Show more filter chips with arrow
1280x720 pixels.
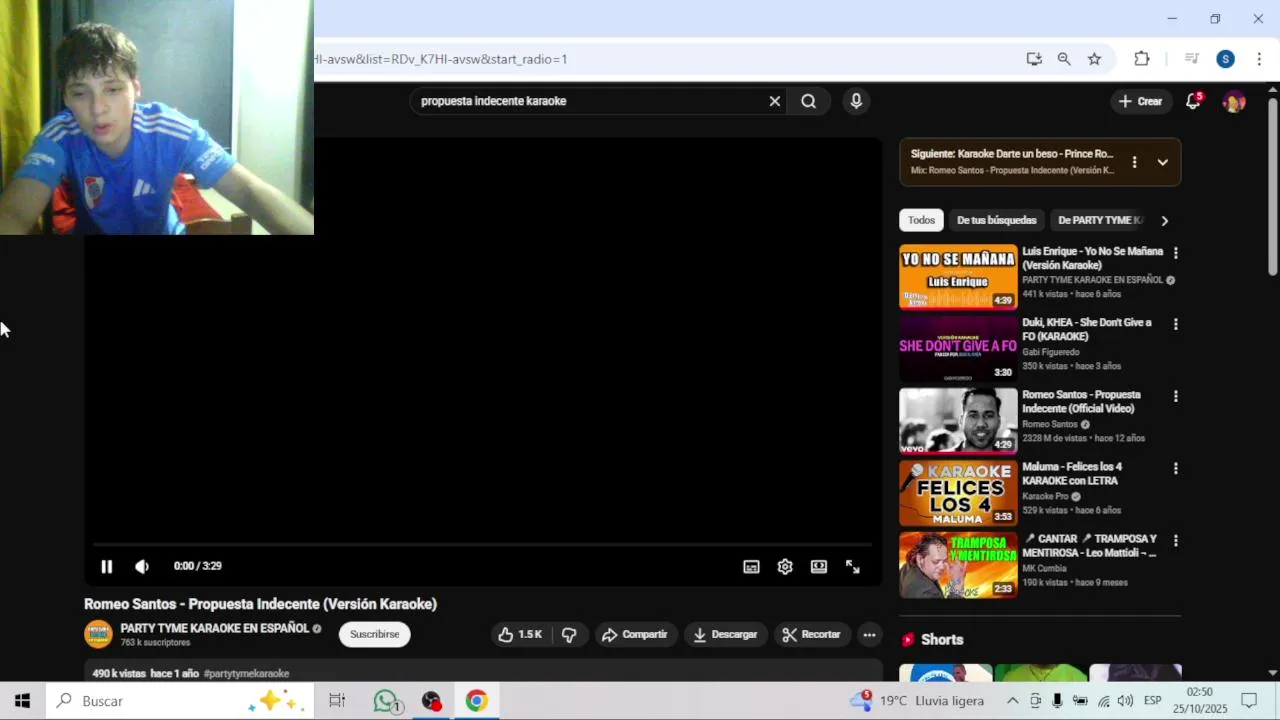click(x=1164, y=220)
